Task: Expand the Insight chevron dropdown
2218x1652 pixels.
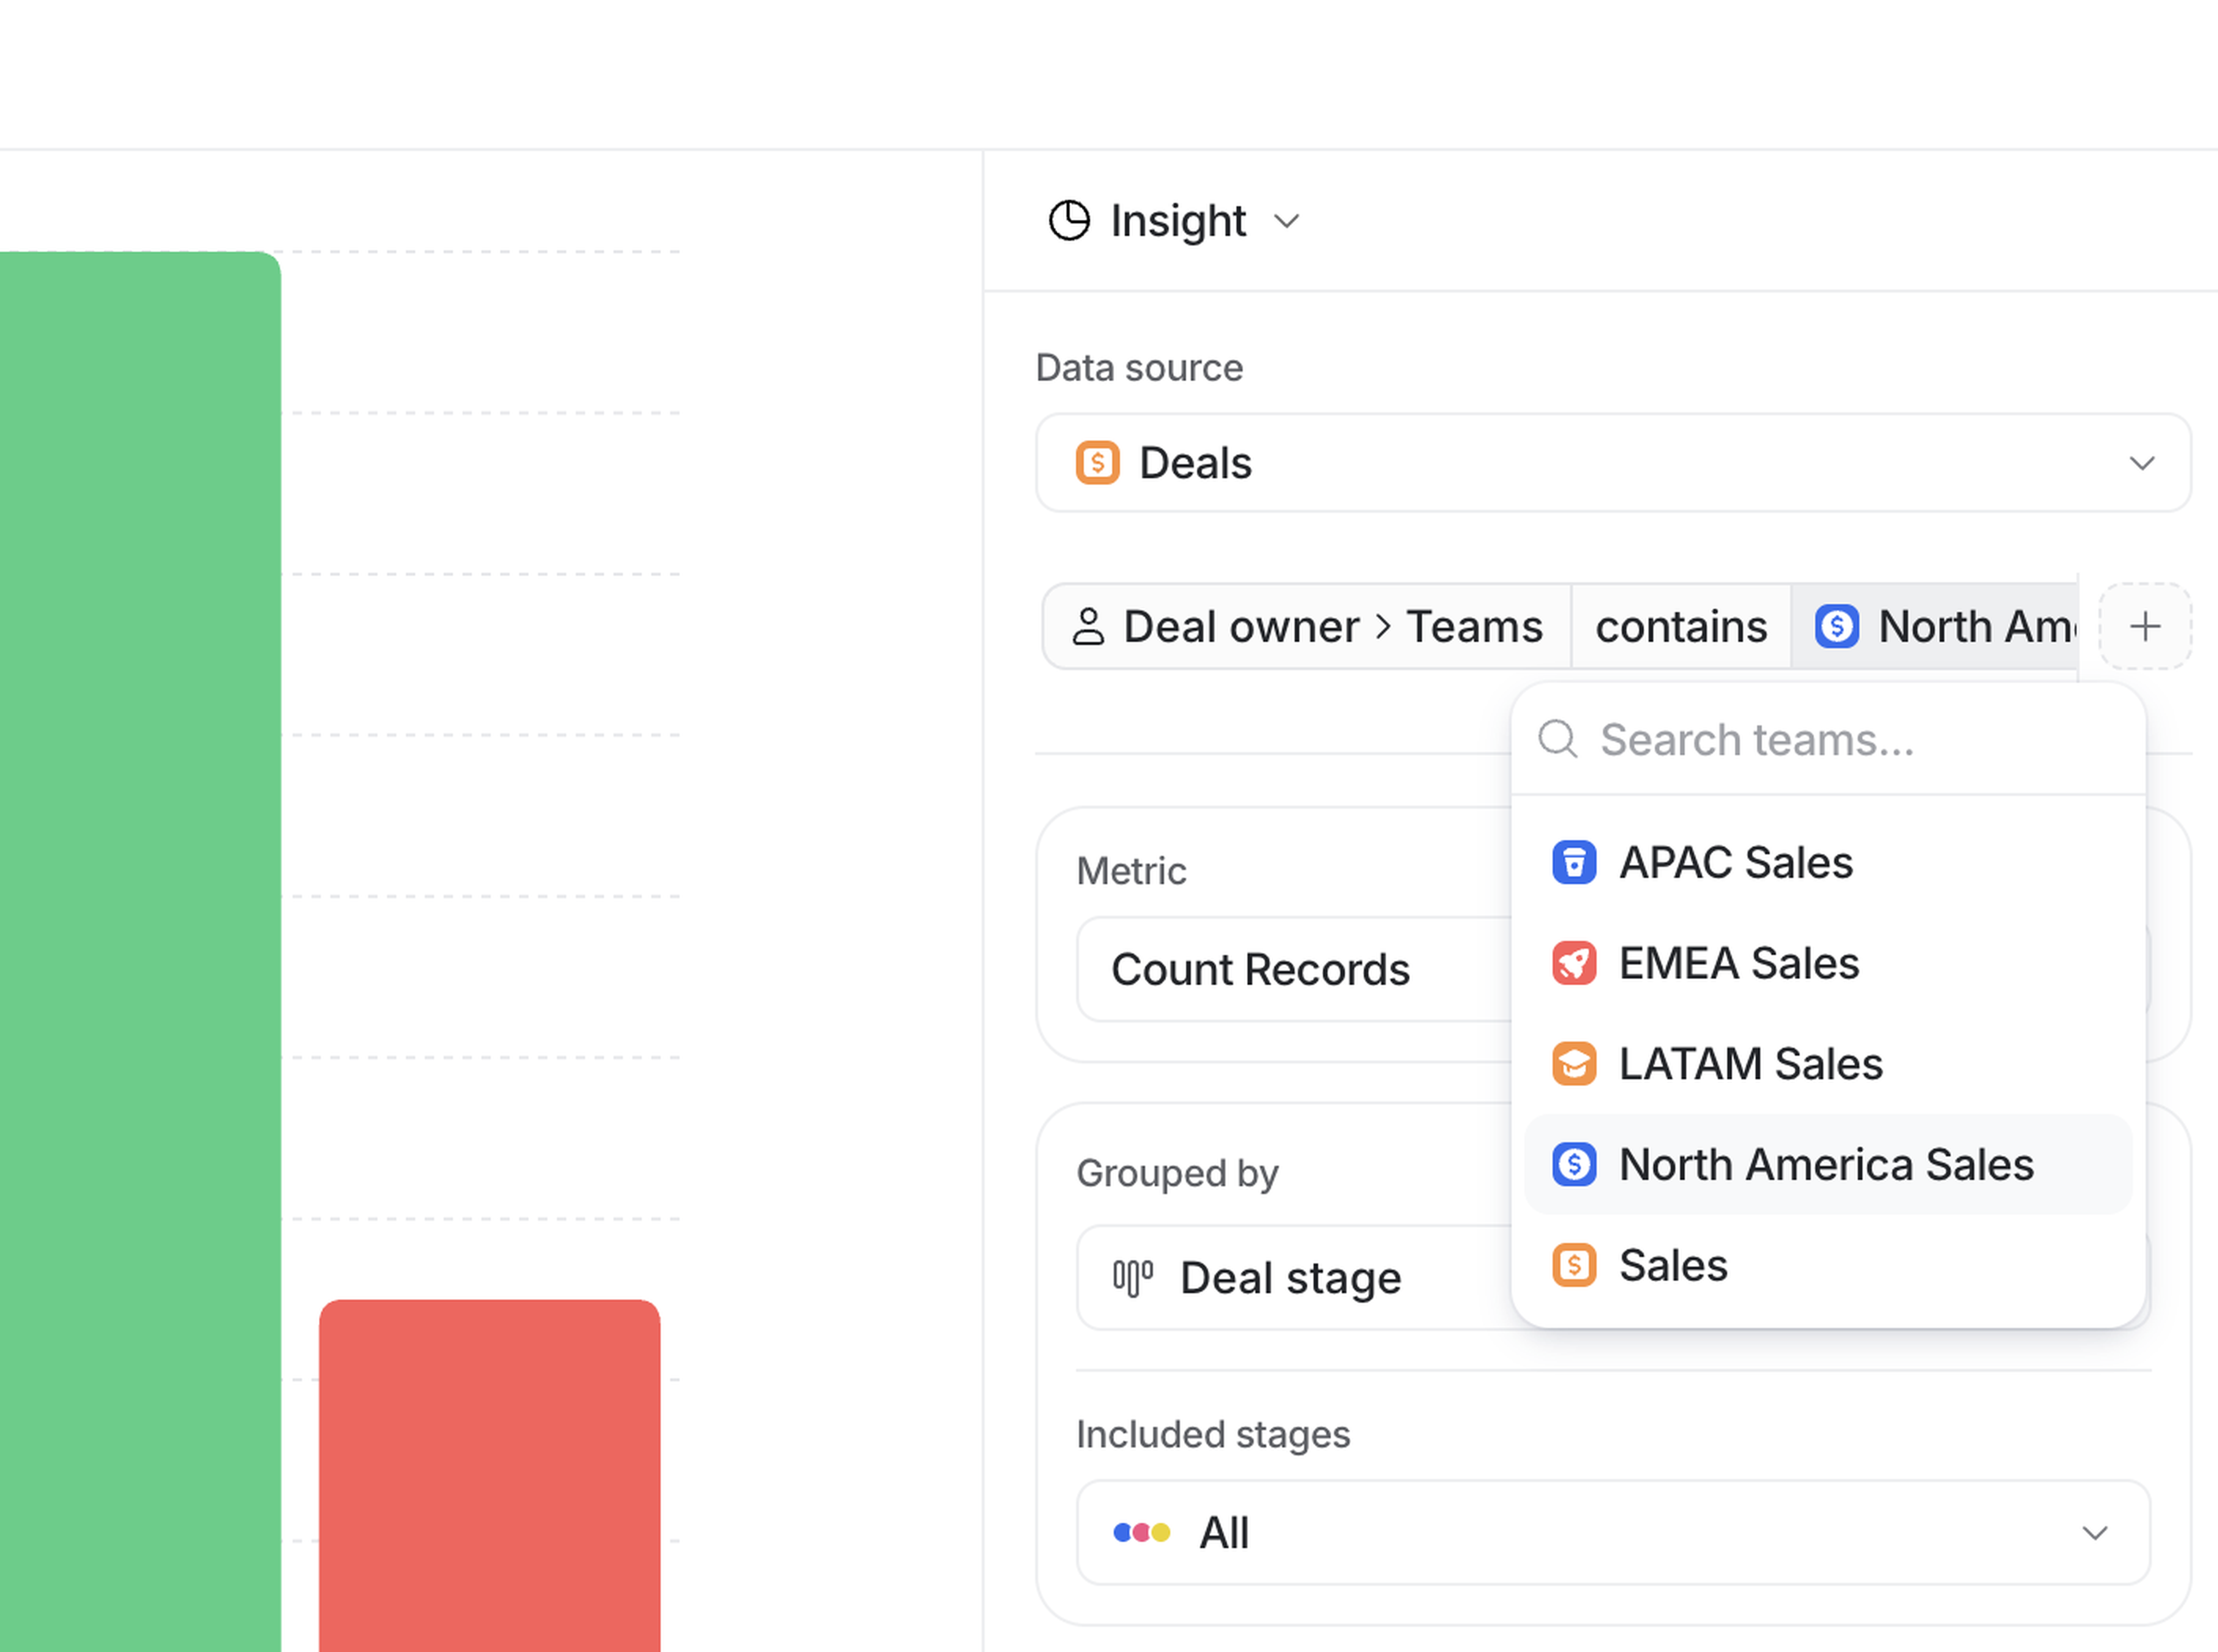Action: click(x=1287, y=221)
